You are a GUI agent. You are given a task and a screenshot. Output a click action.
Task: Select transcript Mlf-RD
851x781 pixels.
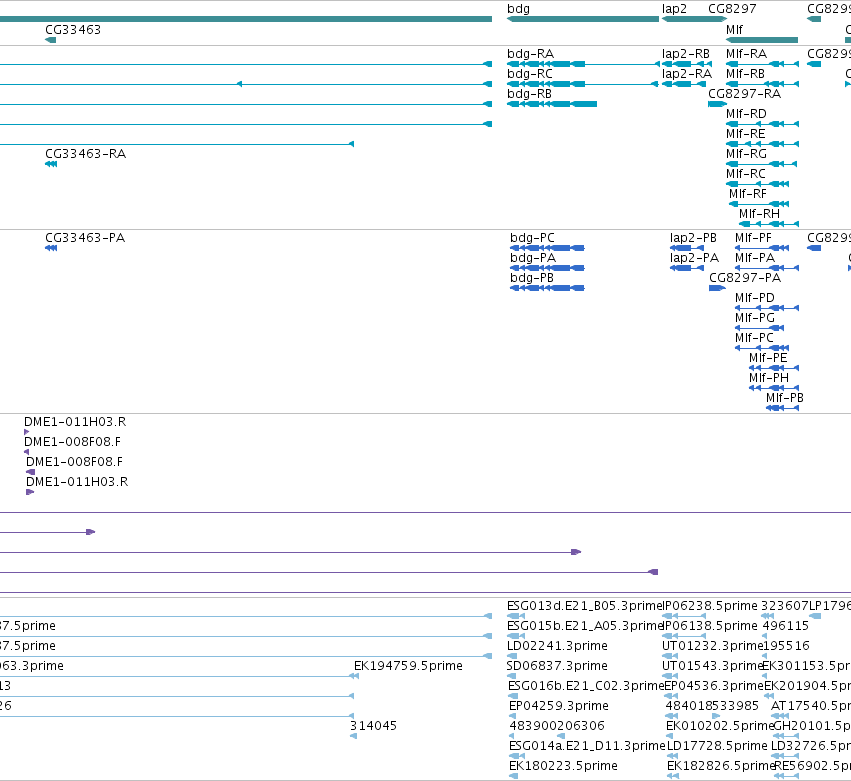pos(746,114)
